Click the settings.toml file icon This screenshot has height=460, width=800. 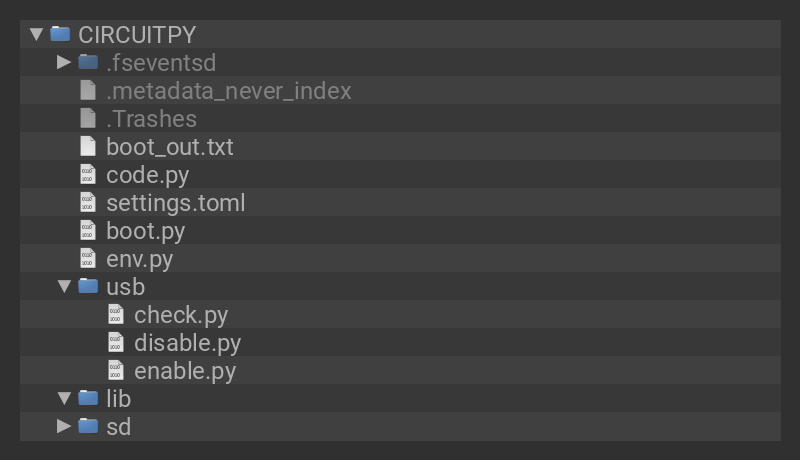88,202
